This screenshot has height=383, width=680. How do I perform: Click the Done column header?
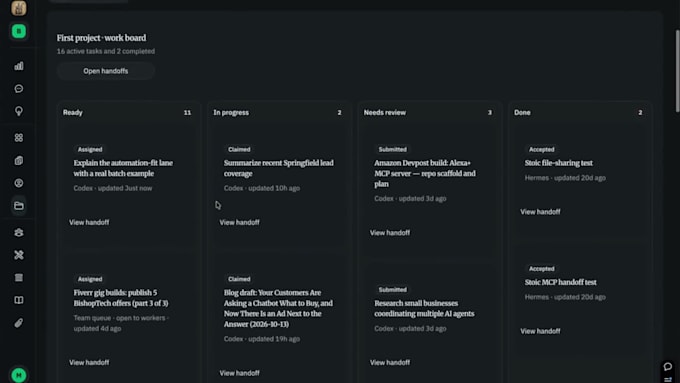click(522, 112)
